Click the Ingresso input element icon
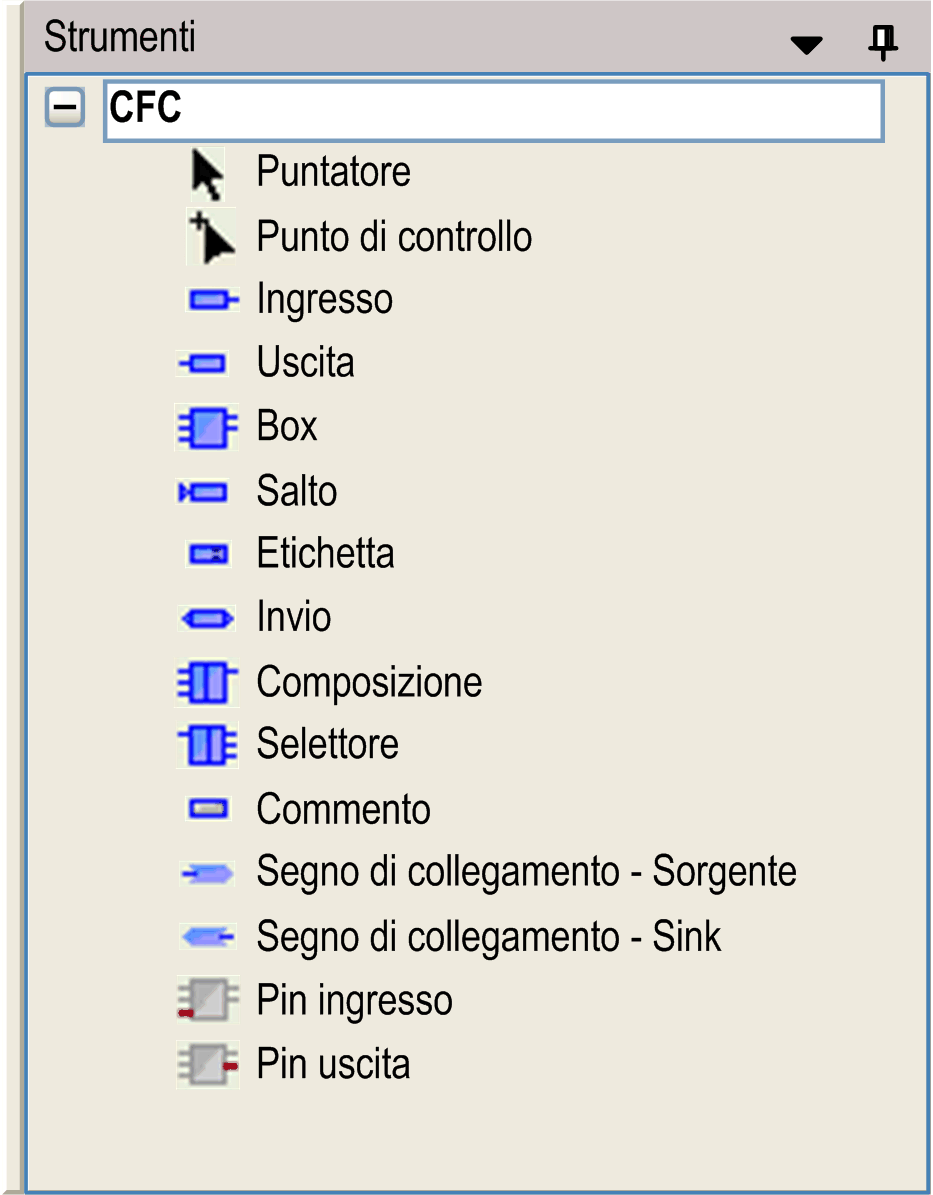 point(212,300)
